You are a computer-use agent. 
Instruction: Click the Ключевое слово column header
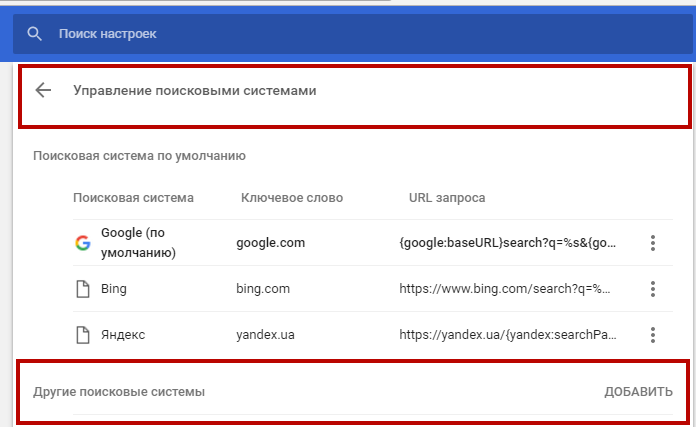pos(292,198)
